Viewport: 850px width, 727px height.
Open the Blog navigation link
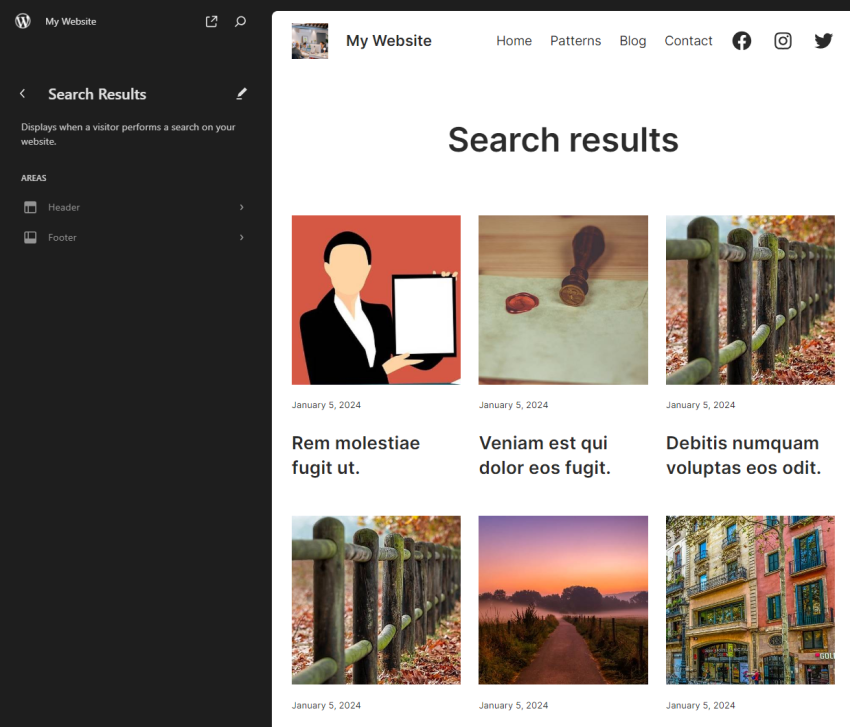click(x=632, y=41)
